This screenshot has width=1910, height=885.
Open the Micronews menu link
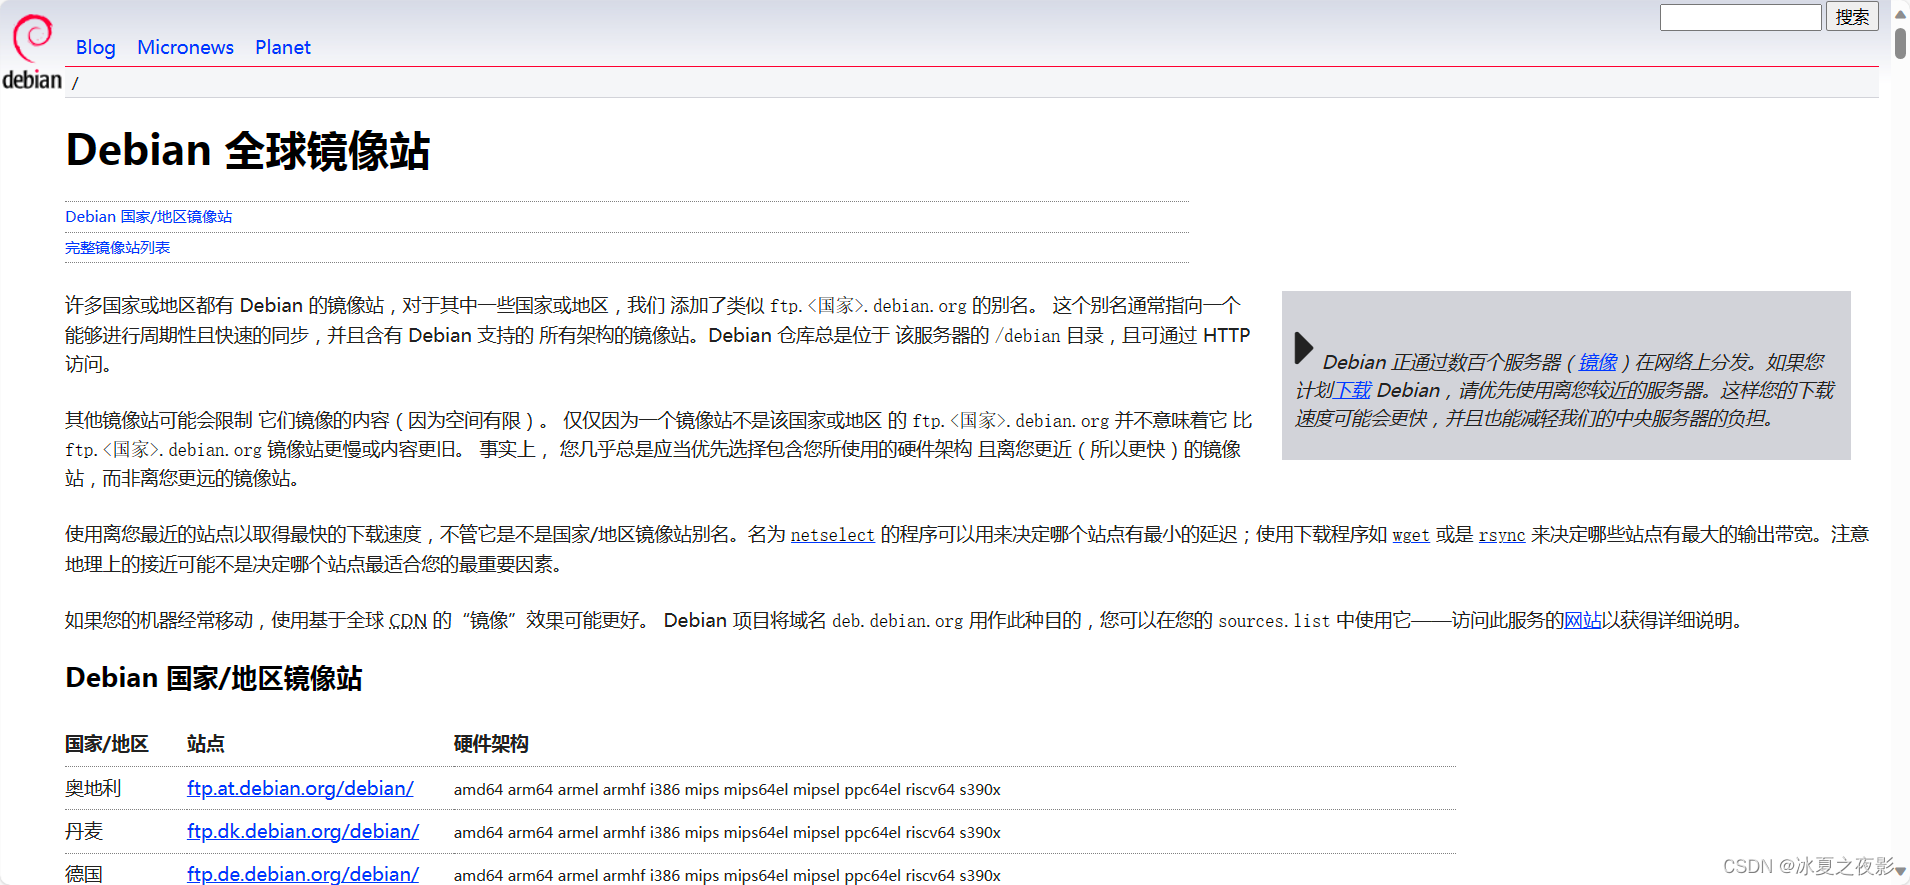(x=185, y=47)
